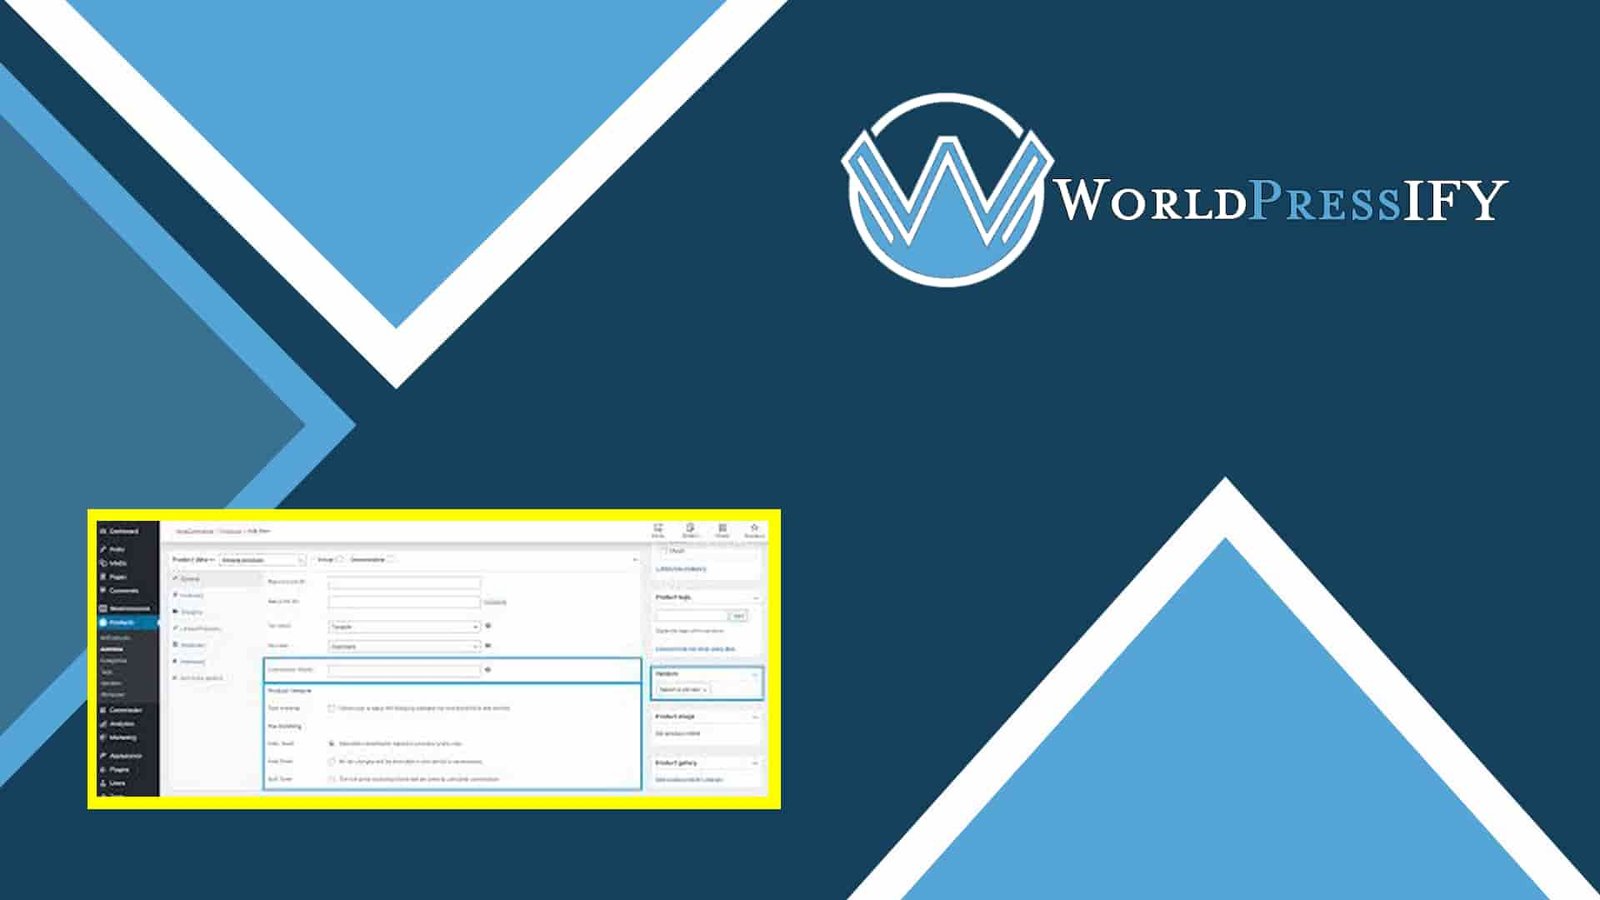
Task: Switch to the Shipping product data tab
Action: (x=191, y=612)
